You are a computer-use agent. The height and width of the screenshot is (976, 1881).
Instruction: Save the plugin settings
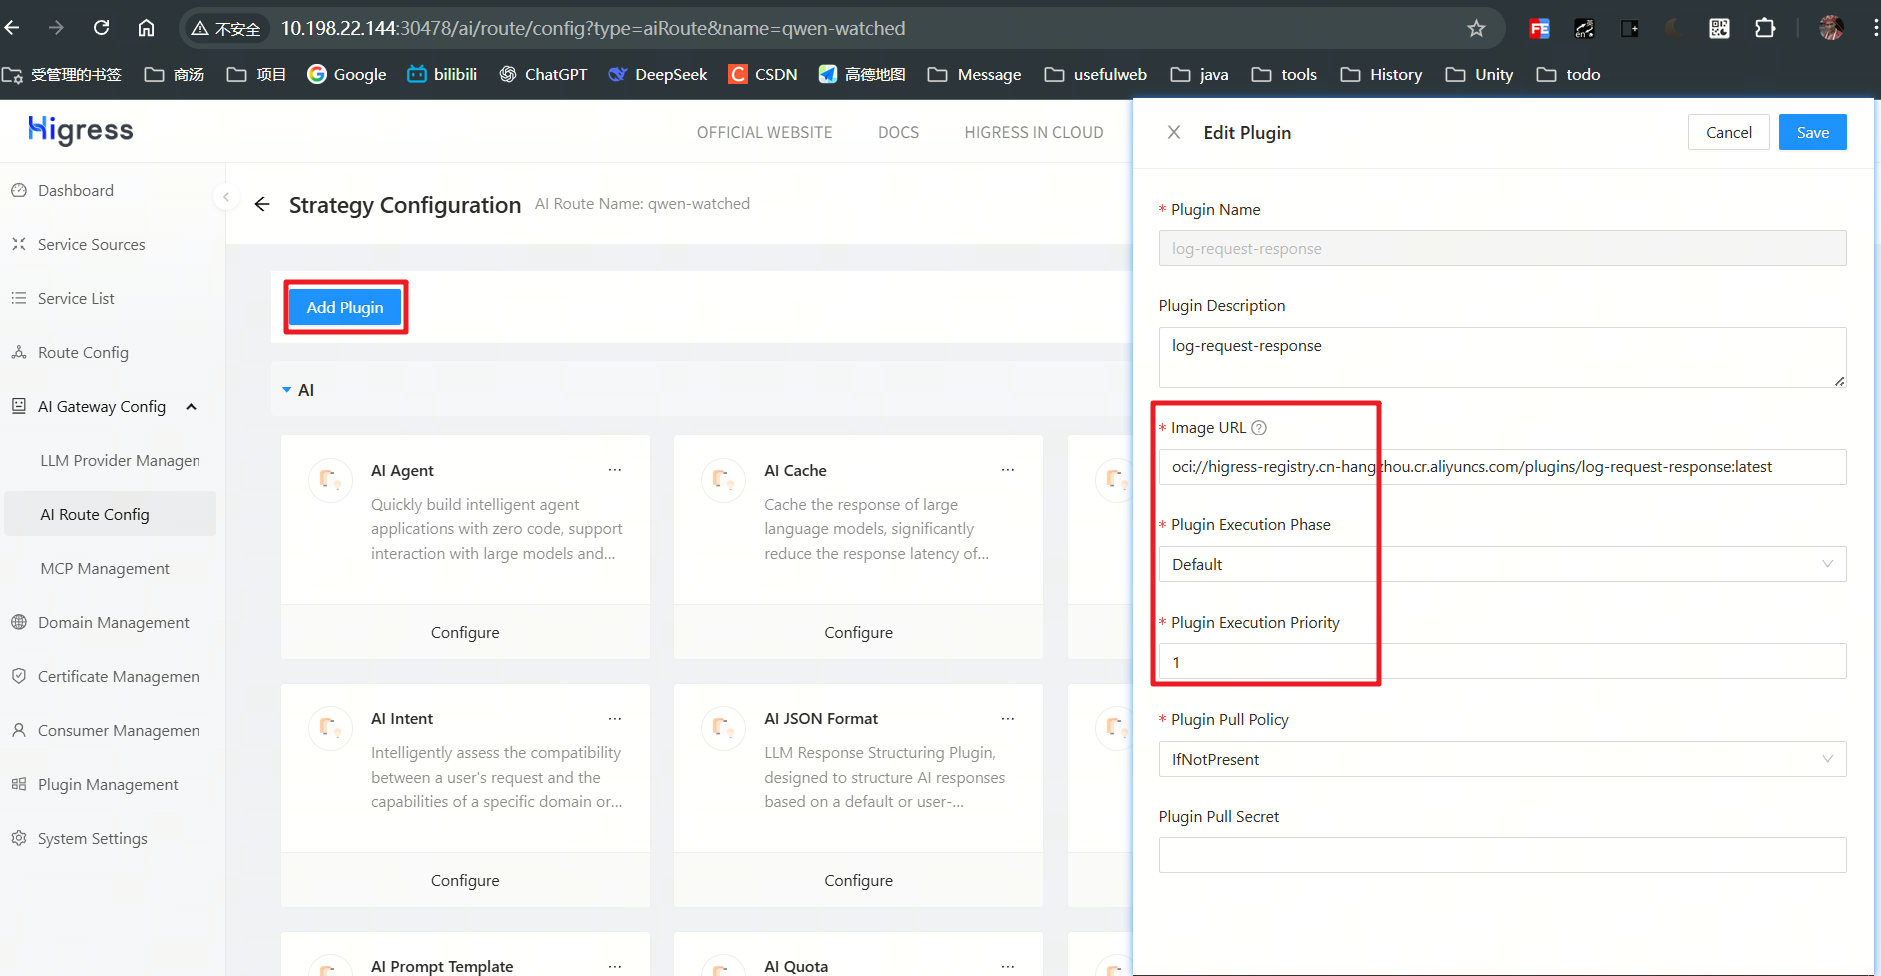point(1812,132)
